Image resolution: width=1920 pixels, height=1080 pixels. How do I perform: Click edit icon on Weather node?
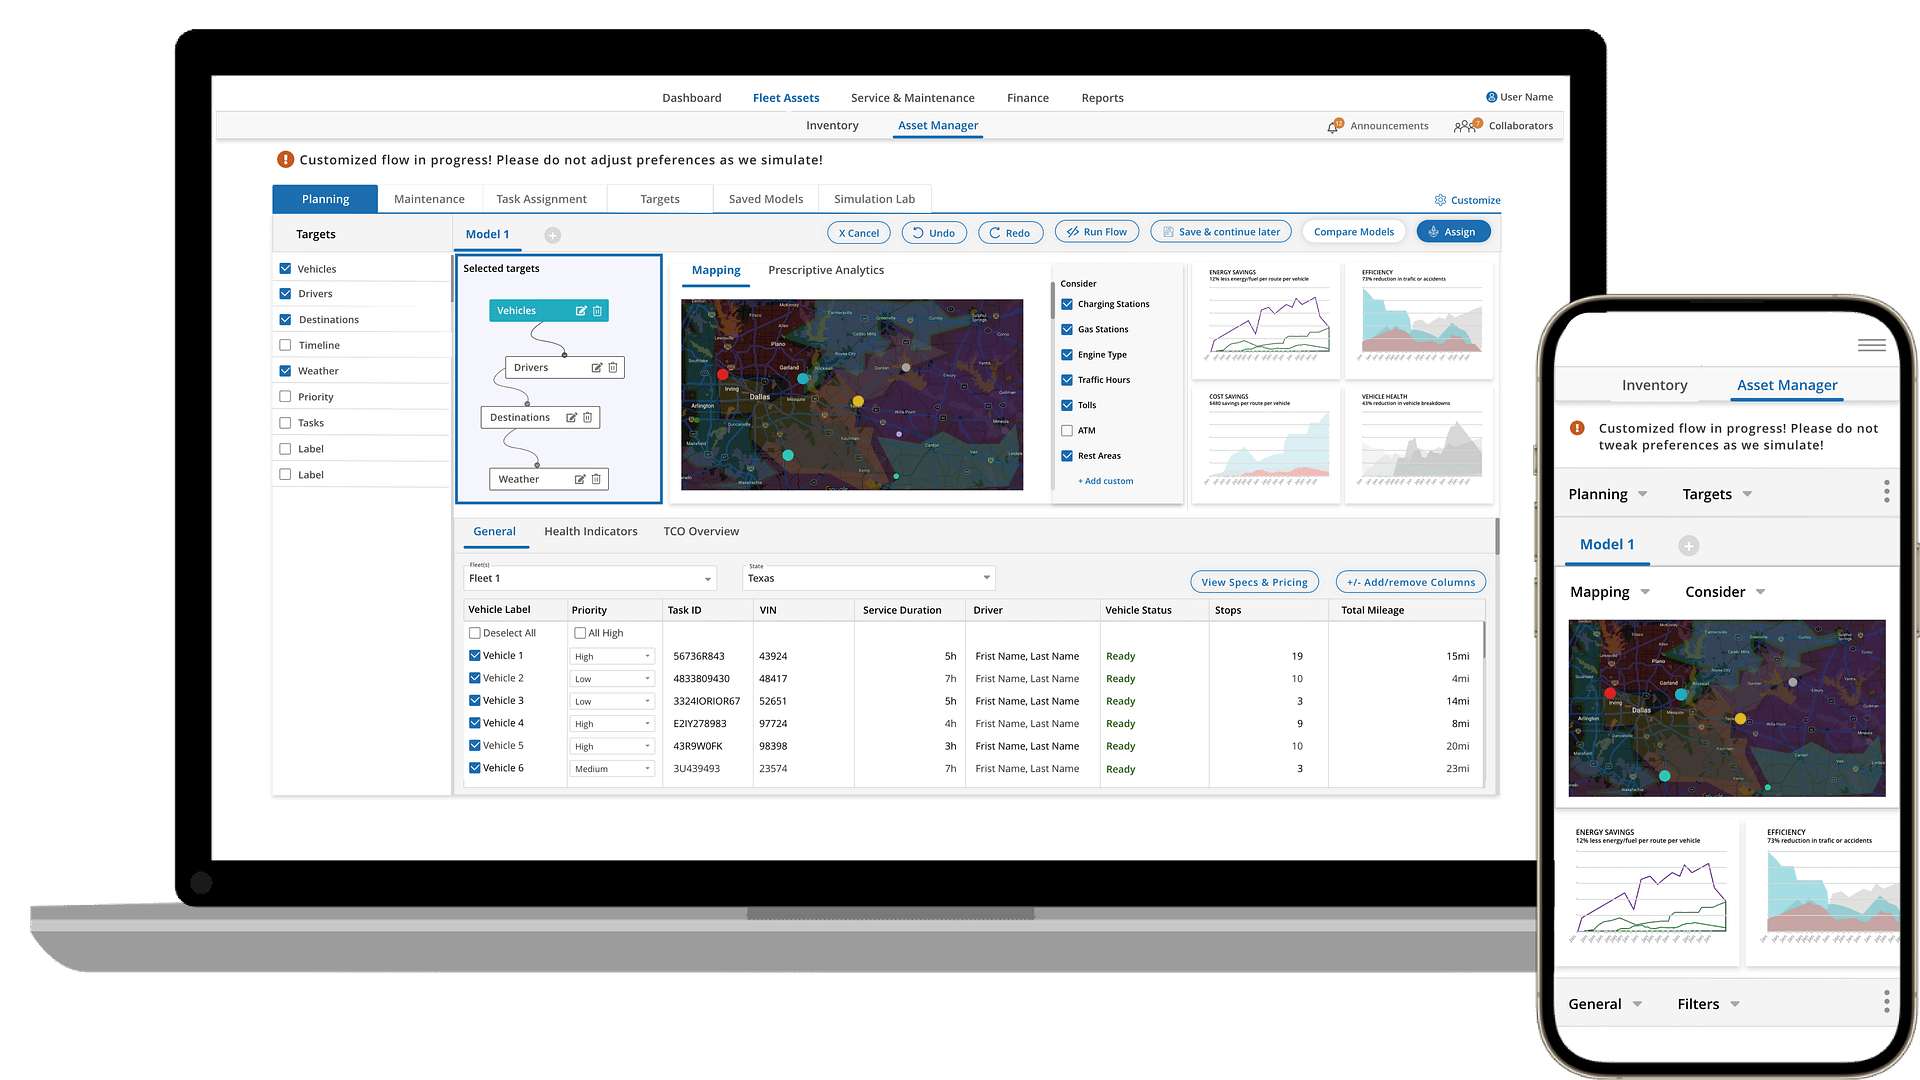pyautogui.click(x=579, y=480)
